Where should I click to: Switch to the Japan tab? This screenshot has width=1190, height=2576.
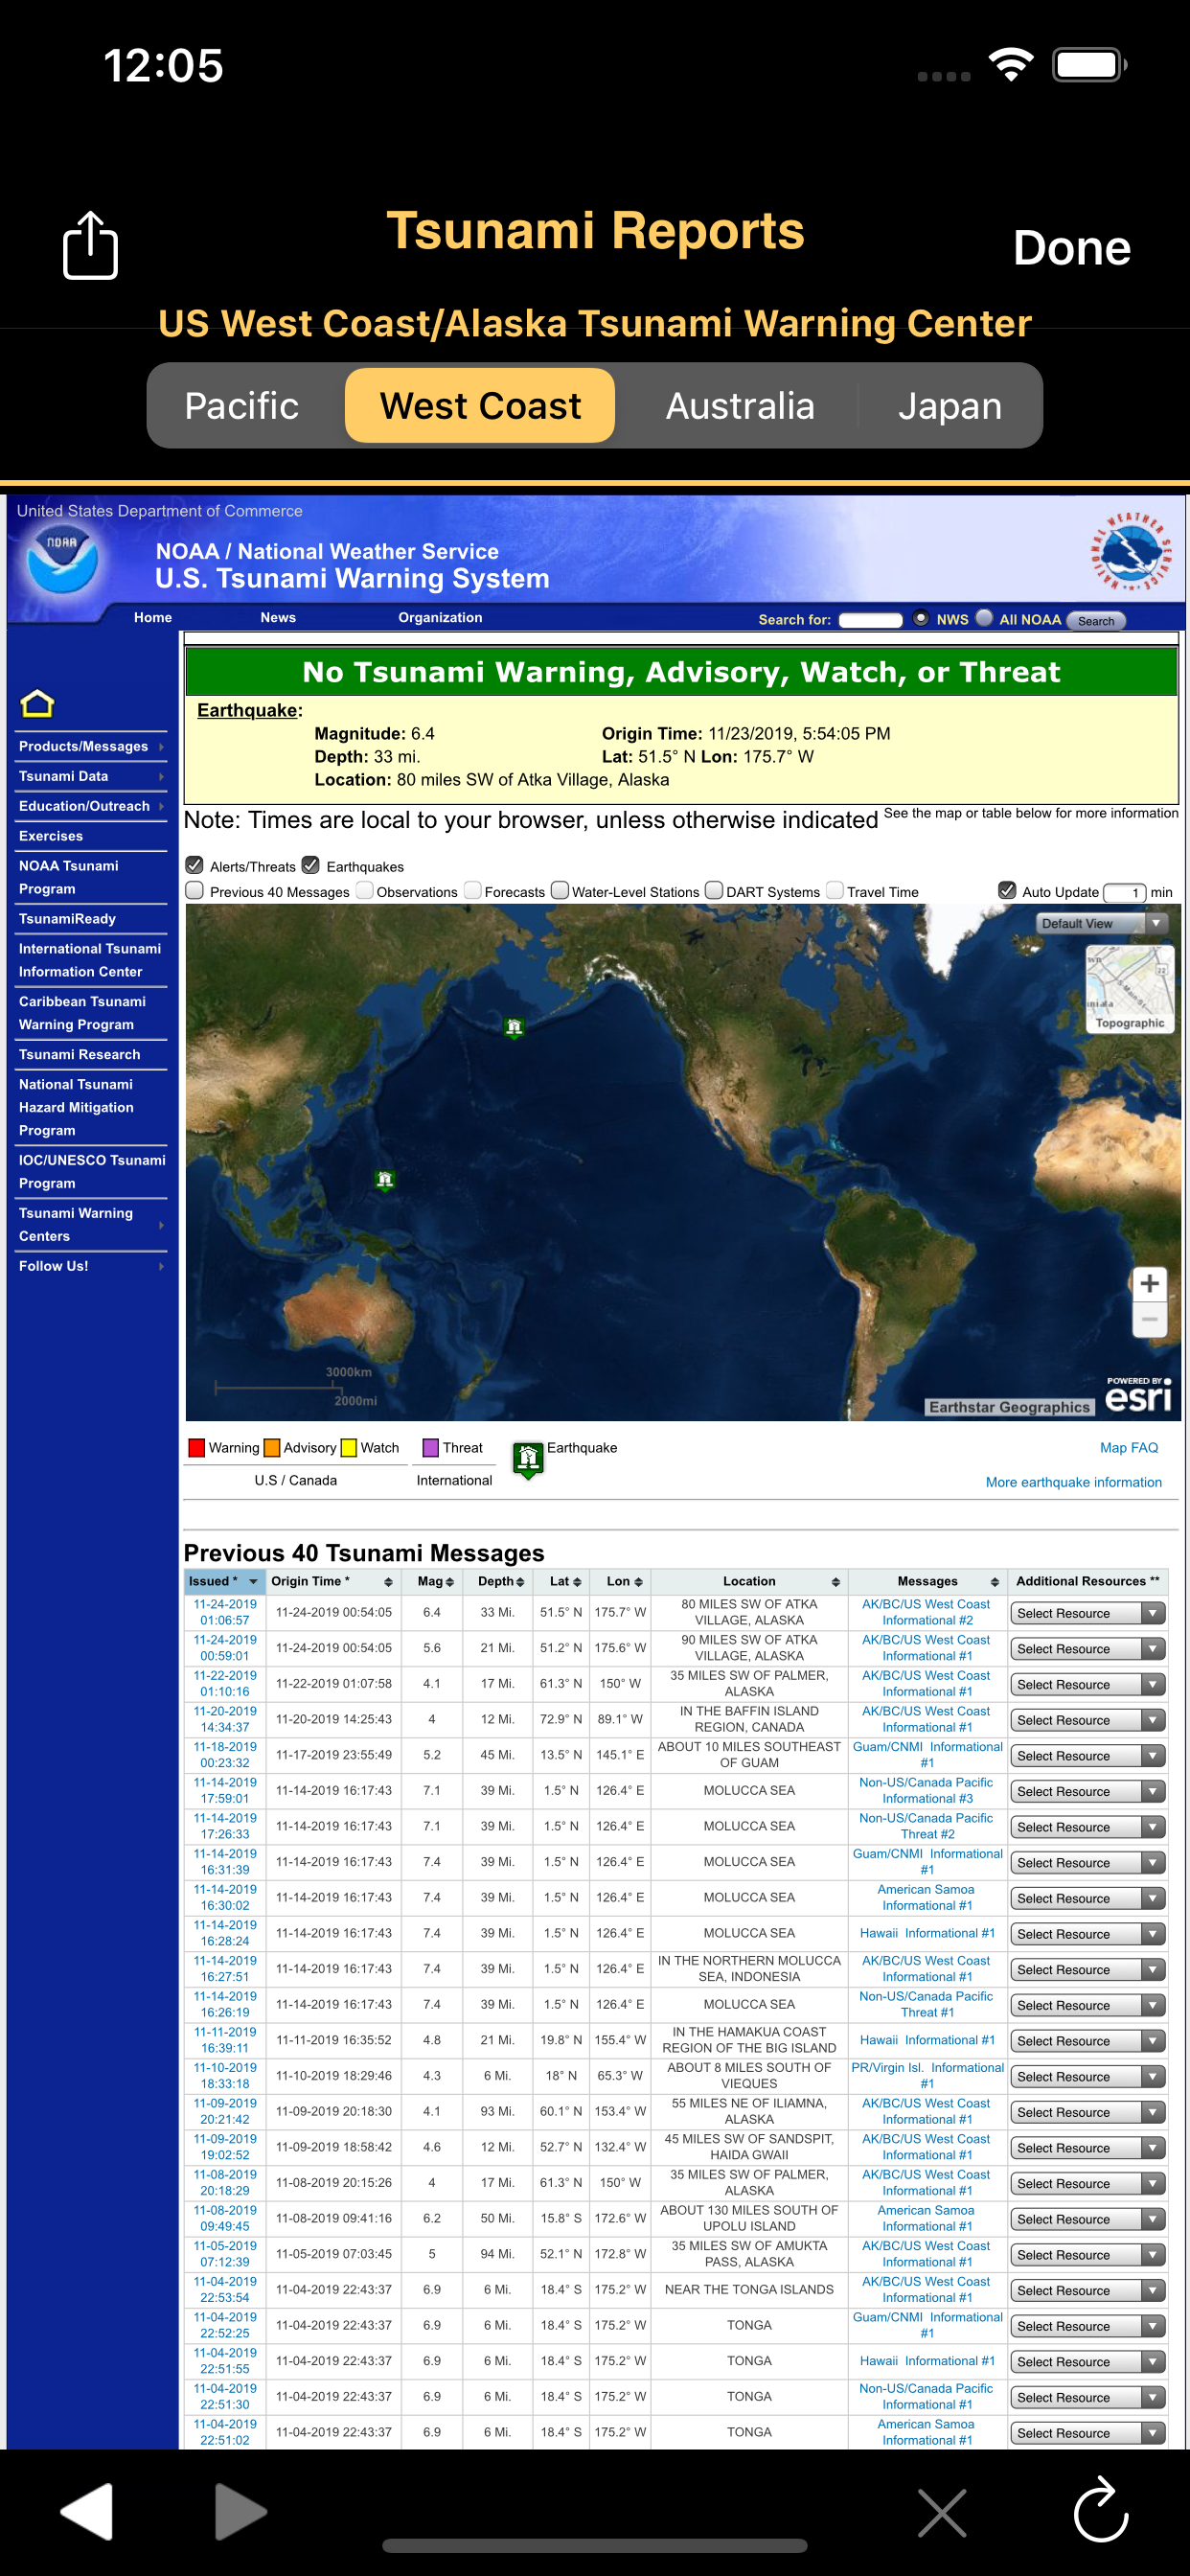(949, 406)
